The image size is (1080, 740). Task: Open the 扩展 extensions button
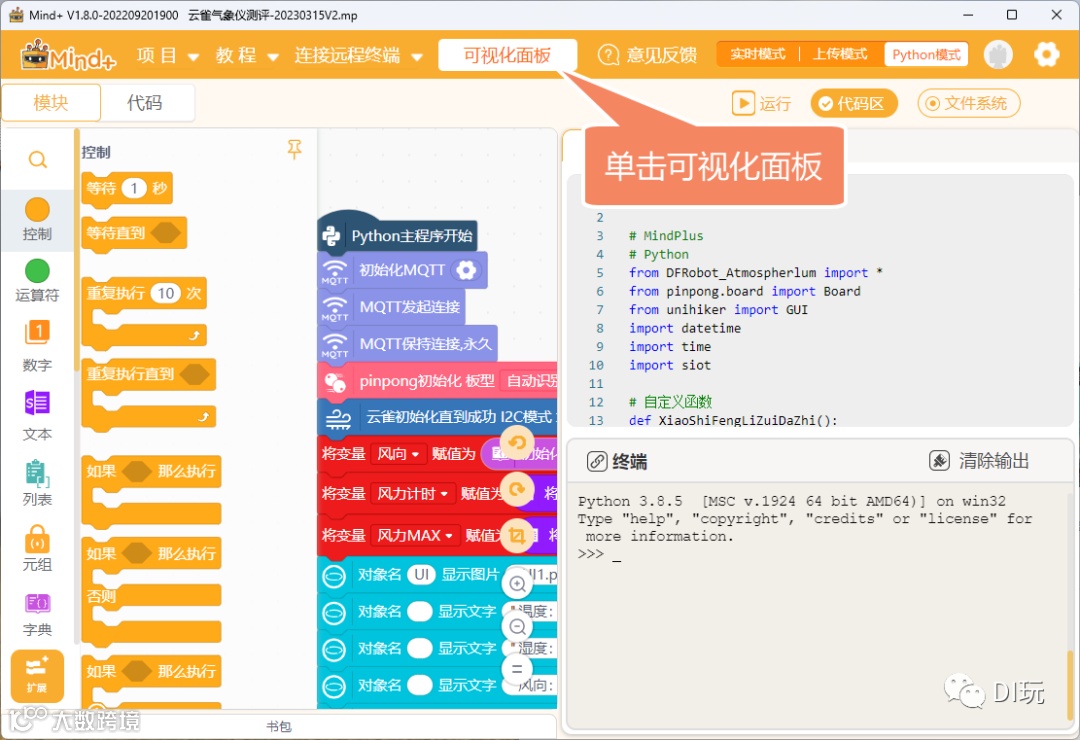(x=37, y=675)
